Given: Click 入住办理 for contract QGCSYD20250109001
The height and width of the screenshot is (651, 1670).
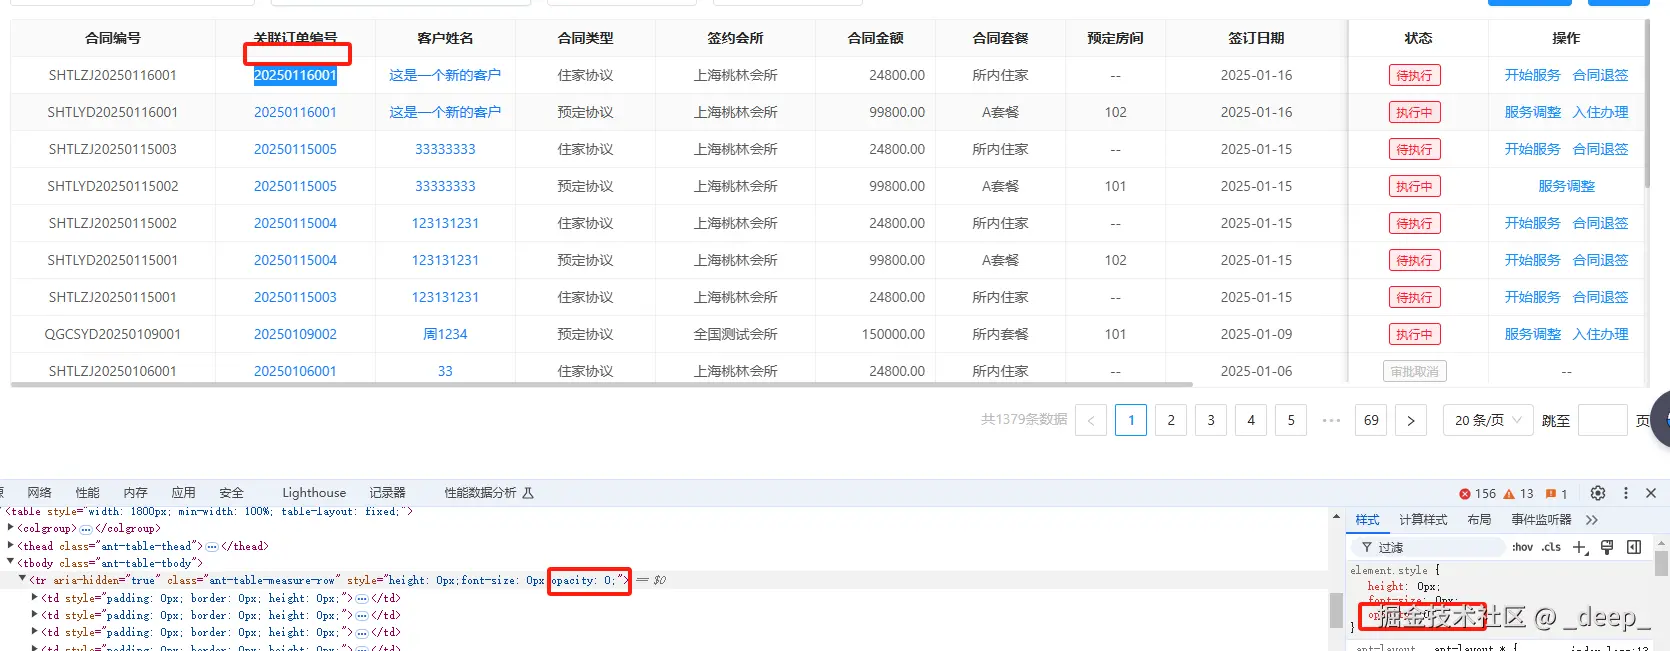Looking at the screenshot, I should (1600, 334).
